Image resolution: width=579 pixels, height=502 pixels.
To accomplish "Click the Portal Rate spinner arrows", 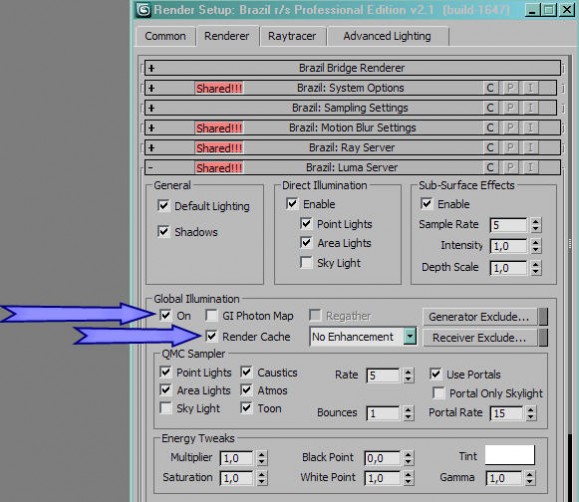I will click(531, 413).
